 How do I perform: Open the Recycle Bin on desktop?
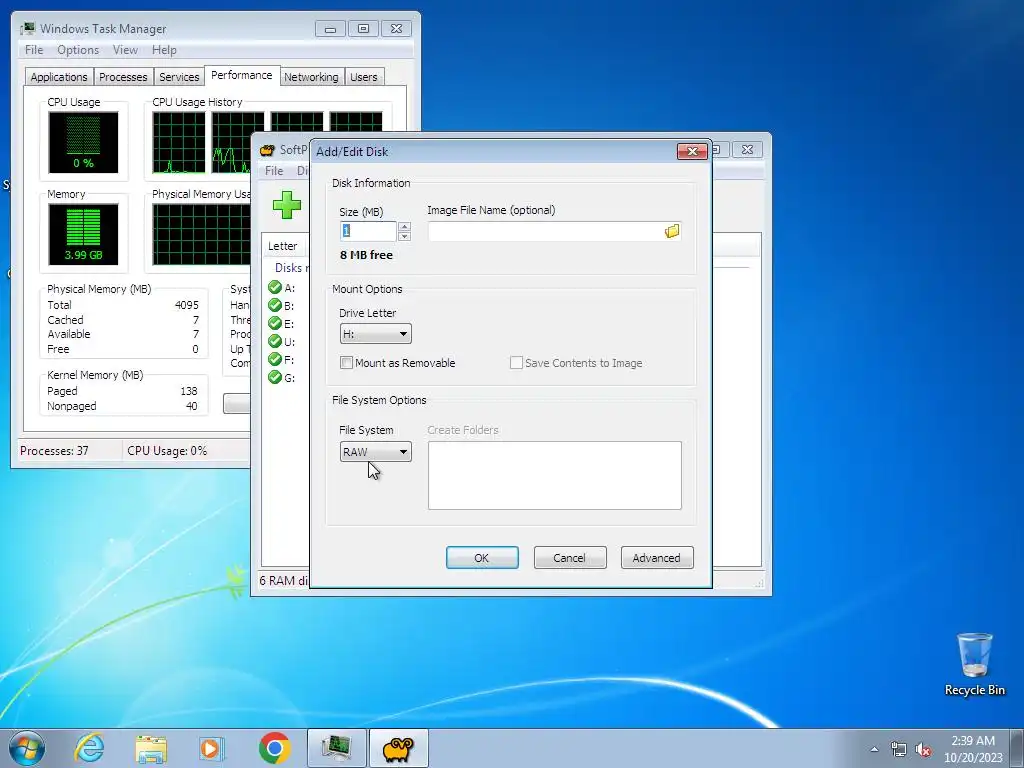pyautogui.click(x=974, y=664)
